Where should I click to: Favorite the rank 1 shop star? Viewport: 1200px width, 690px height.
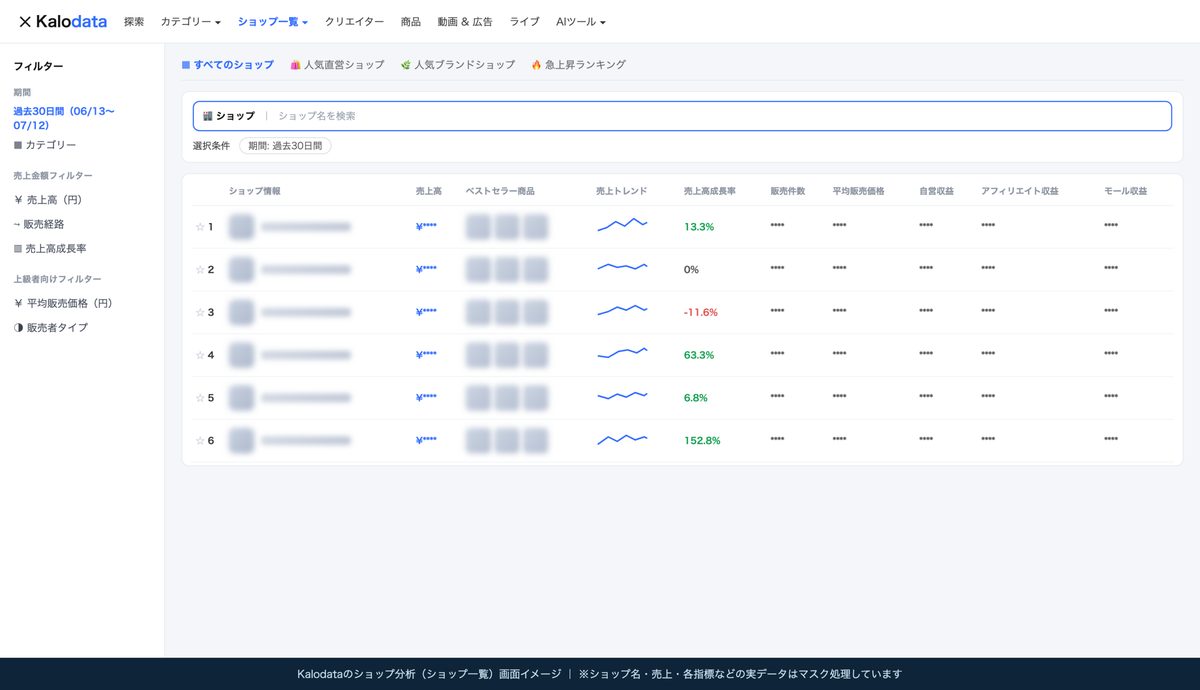coord(200,227)
